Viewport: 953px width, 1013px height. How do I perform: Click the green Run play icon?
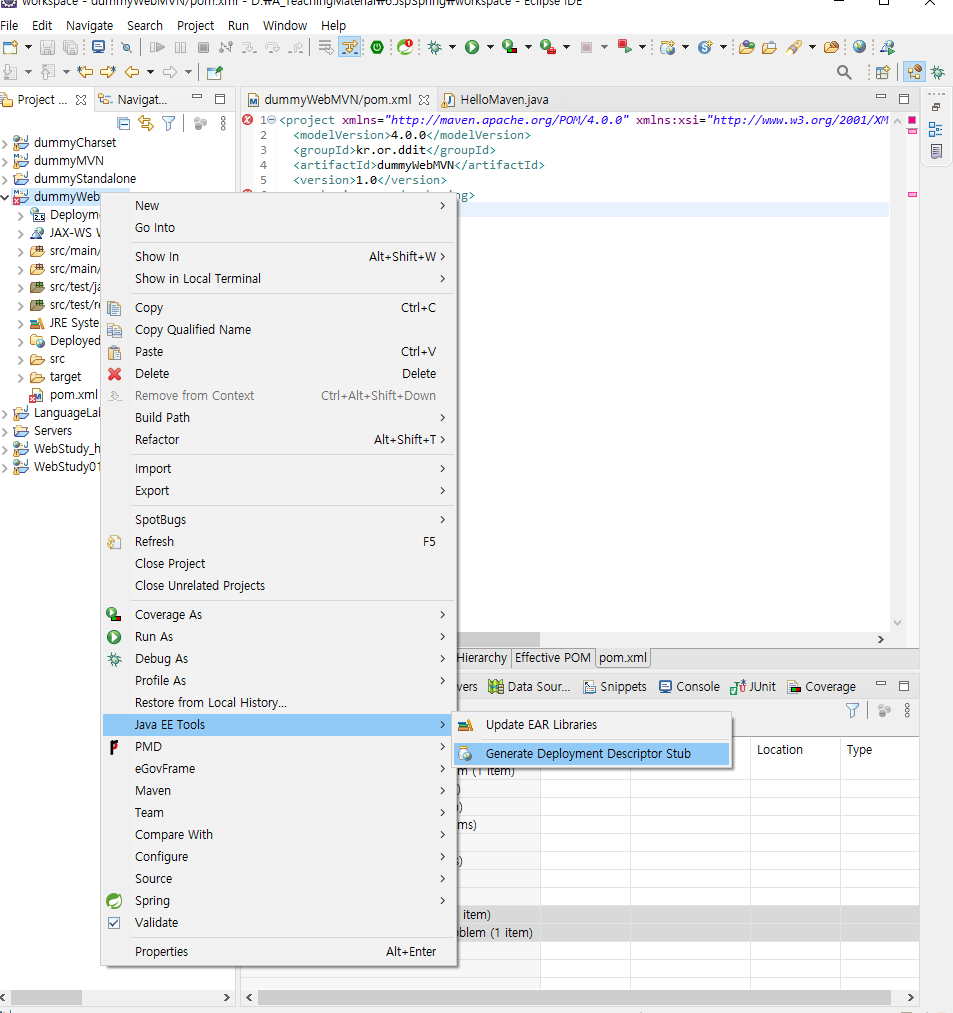point(472,47)
